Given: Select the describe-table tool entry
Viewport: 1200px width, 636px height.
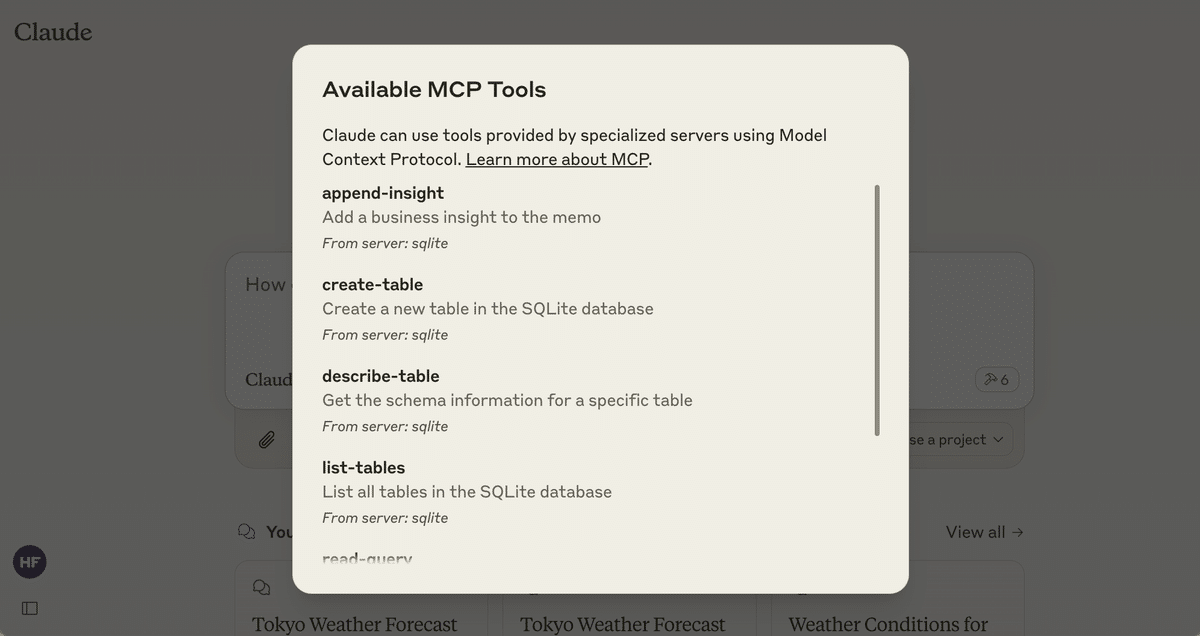Looking at the screenshot, I should tap(380, 376).
